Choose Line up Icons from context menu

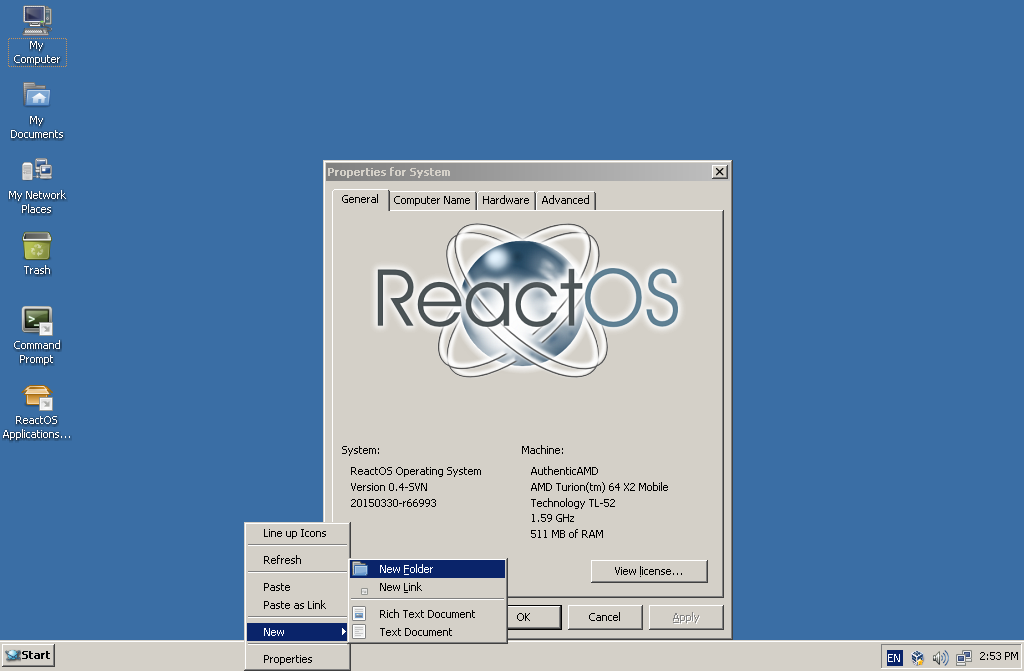pyautogui.click(x=297, y=533)
